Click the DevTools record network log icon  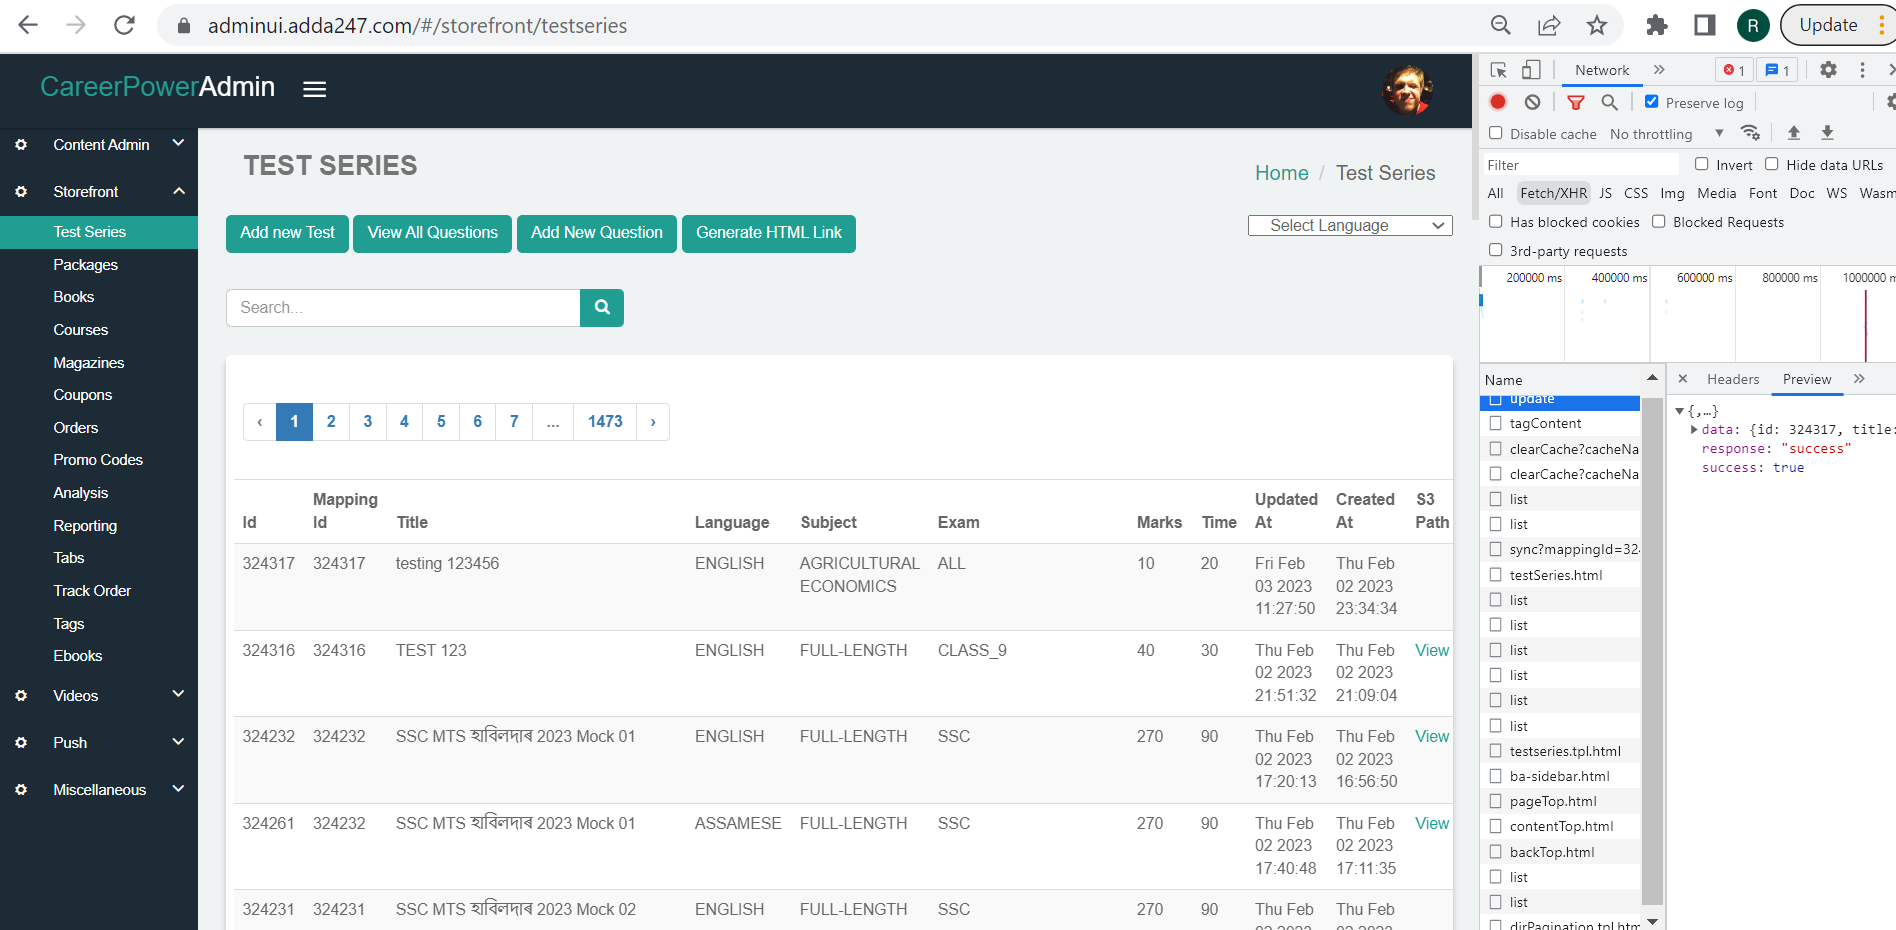click(1498, 102)
